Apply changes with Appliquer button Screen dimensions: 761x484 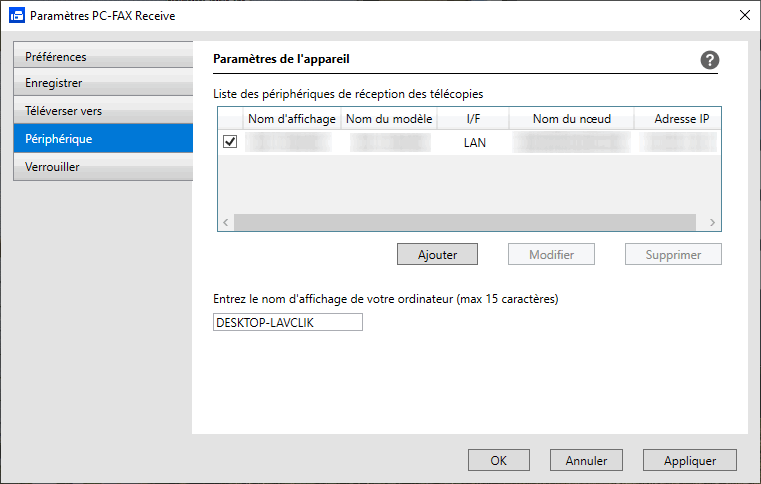[690, 460]
